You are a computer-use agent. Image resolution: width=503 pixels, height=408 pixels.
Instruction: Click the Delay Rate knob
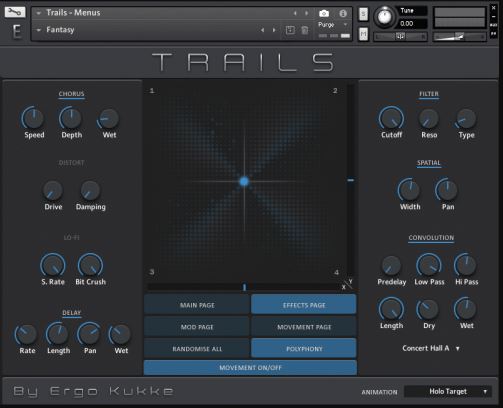[x=27, y=334]
